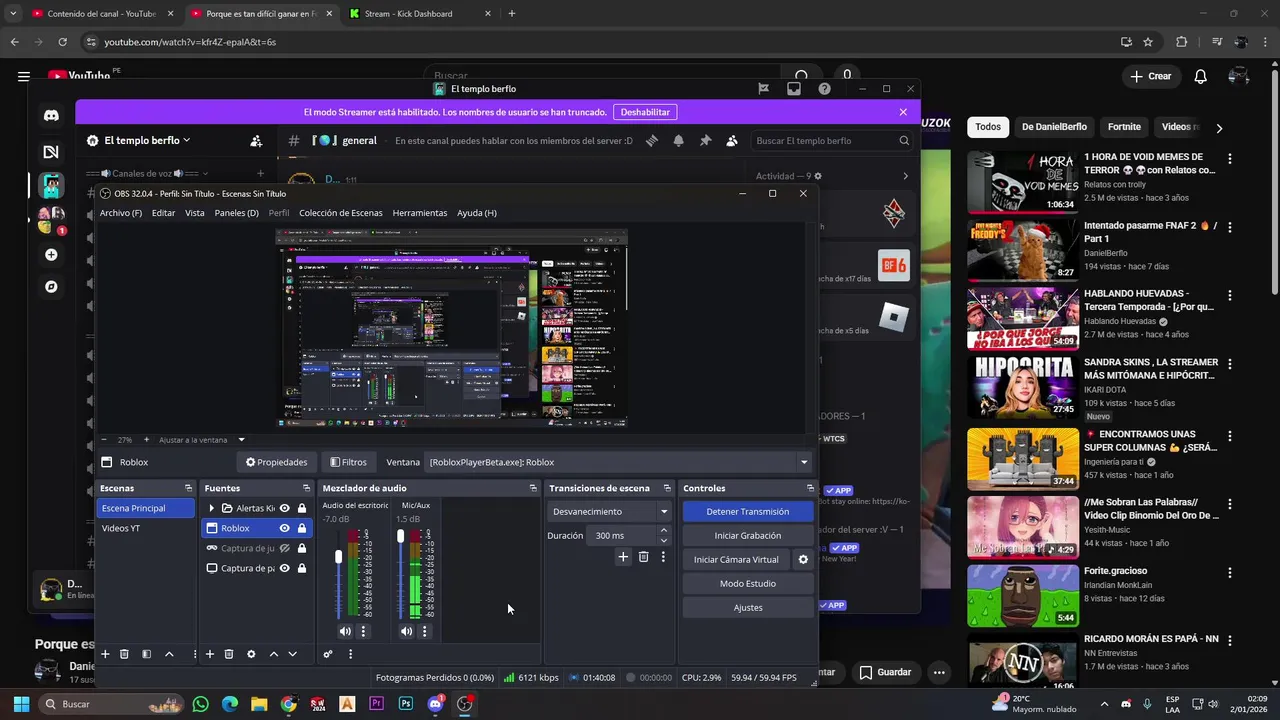Image resolution: width=1280 pixels, height=720 pixels.
Task: Toggle visibility of Alertas Kick source
Action: click(284, 508)
